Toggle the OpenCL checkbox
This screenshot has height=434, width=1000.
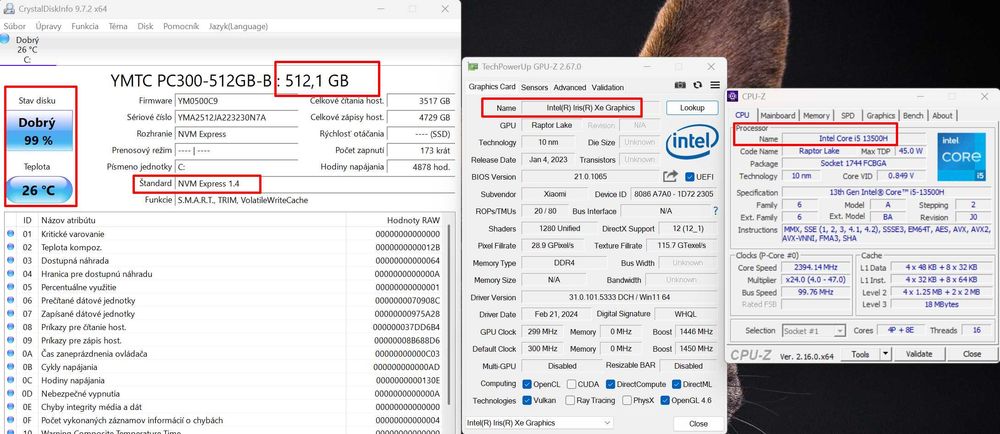click(527, 384)
